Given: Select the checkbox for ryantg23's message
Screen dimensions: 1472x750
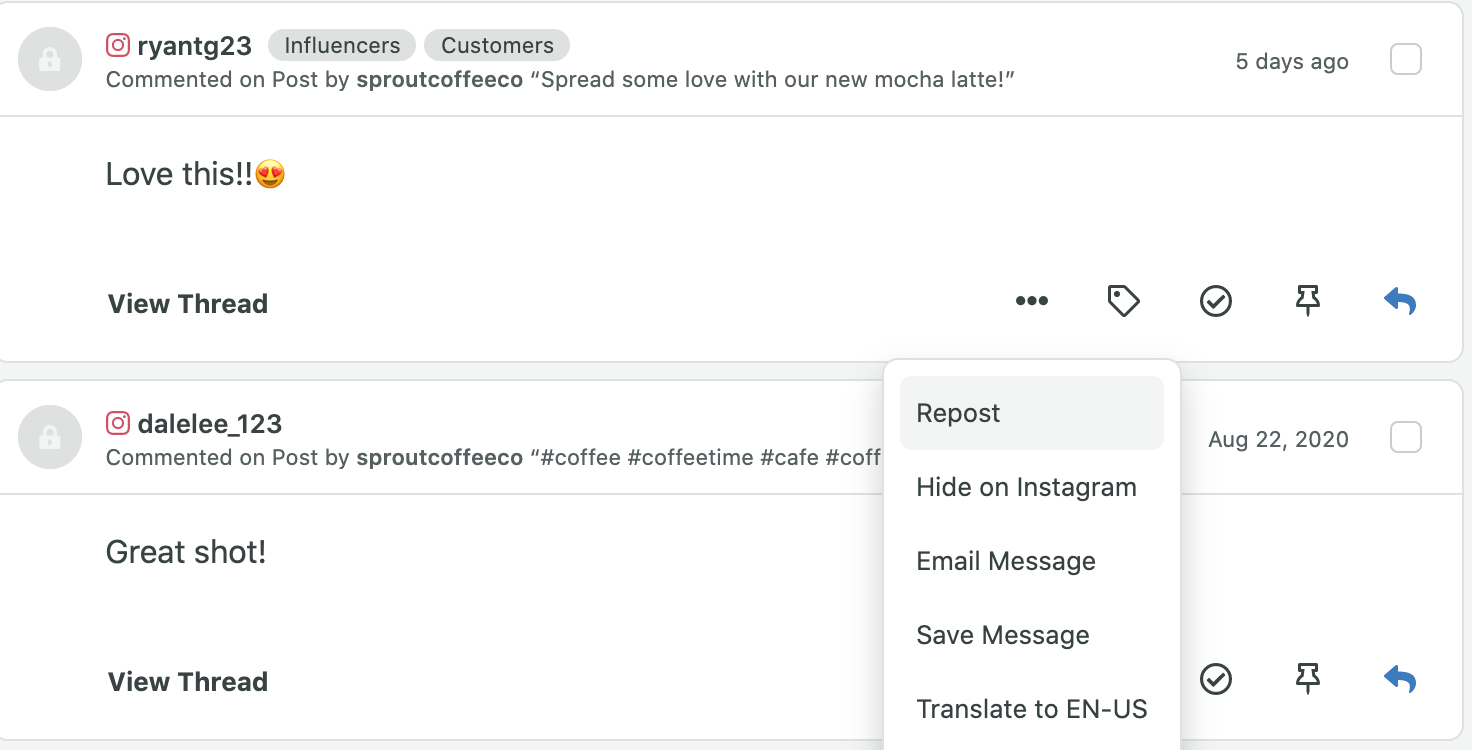Looking at the screenshot, I should coord(1405,60).
